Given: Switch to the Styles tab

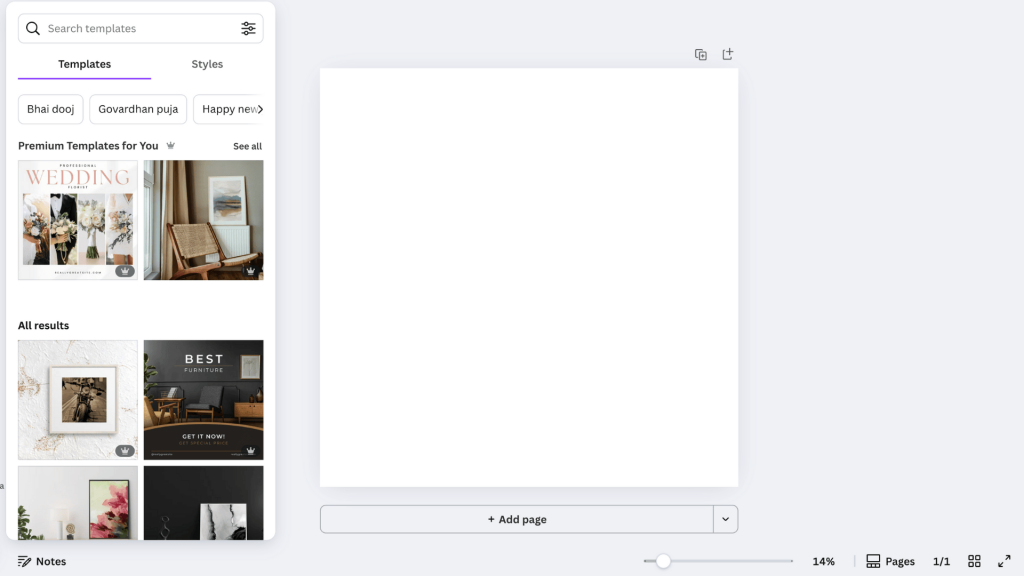Looking at the screenshot, I should point(207,63).
